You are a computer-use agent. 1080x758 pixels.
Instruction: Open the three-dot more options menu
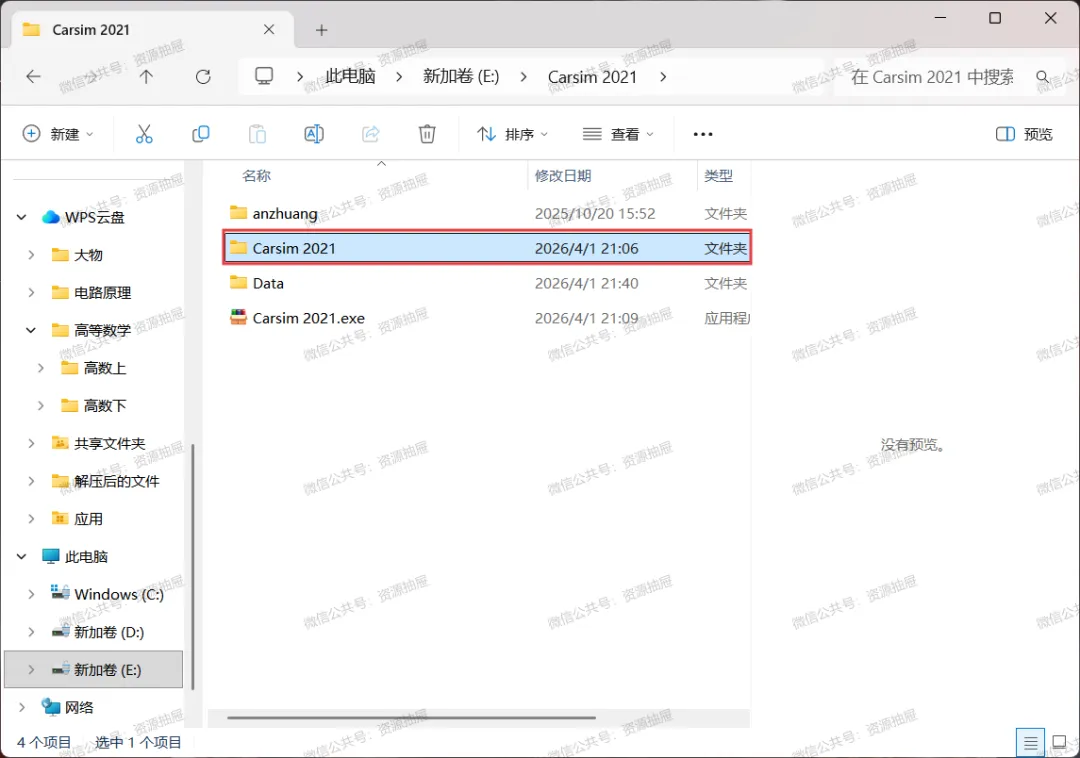click(x=703, y=134)
